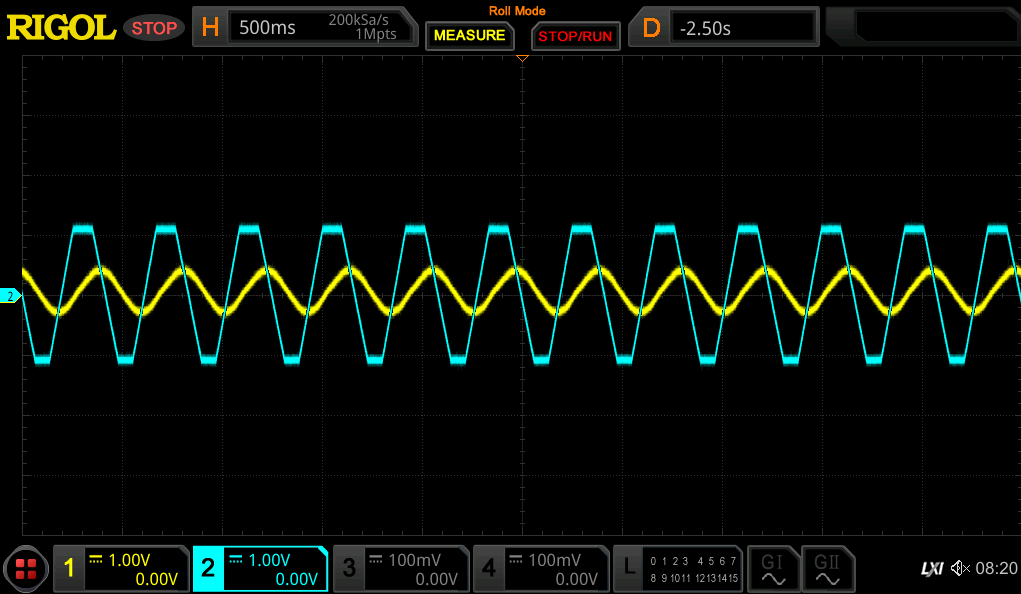This screenshot has width=1021, height=594.
Task: Click the orange H horizontal timebase icon
Action: pyautogui.click(x=210, y=27)
